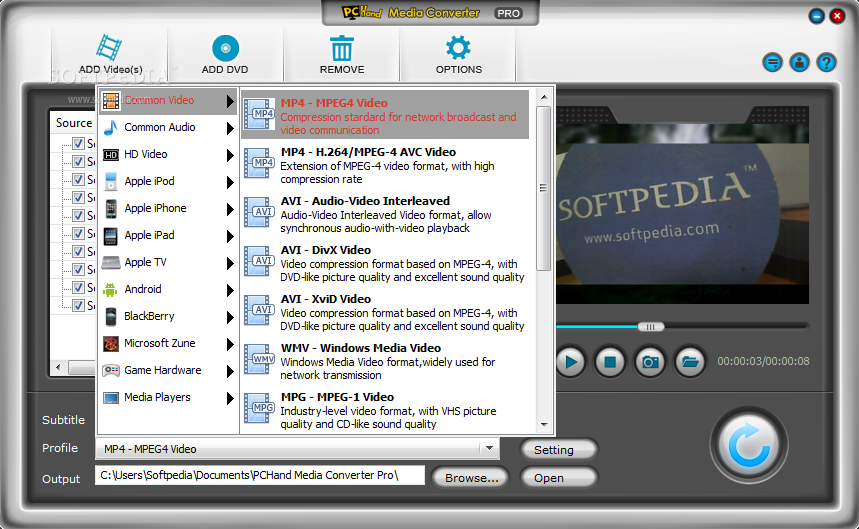Open the help question mark icon
The height and width of the screenshot is (529, 859).
click(826, 62)
